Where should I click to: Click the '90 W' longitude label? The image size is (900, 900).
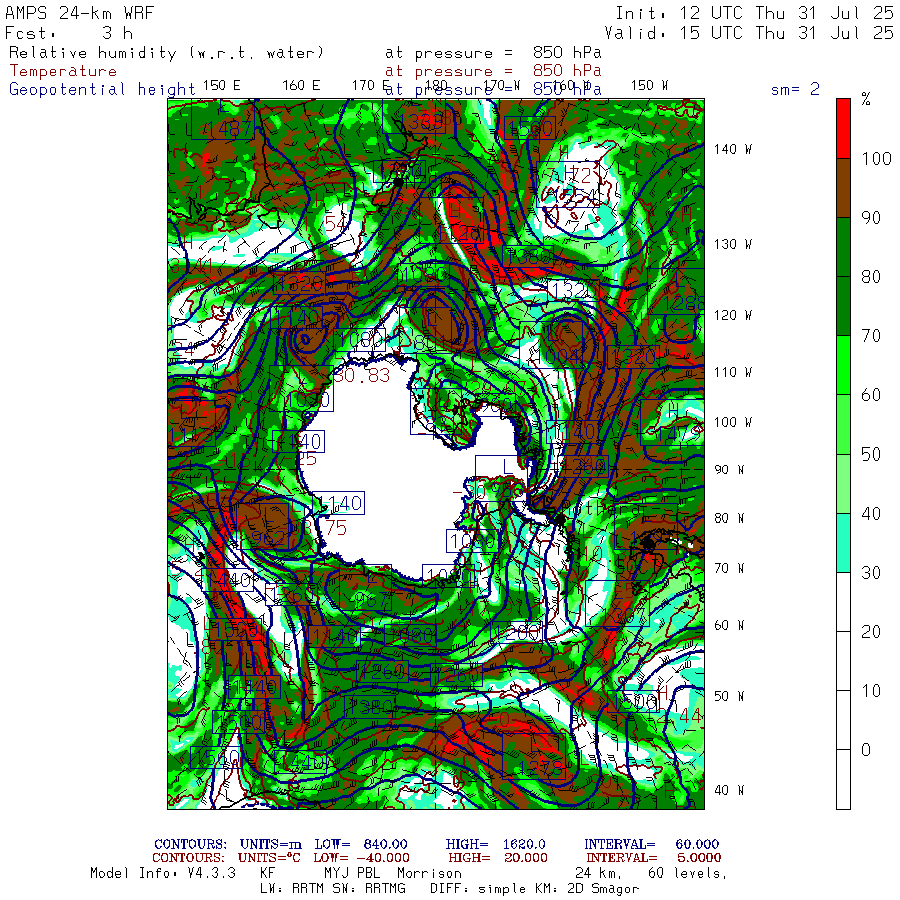click(729, 470)
